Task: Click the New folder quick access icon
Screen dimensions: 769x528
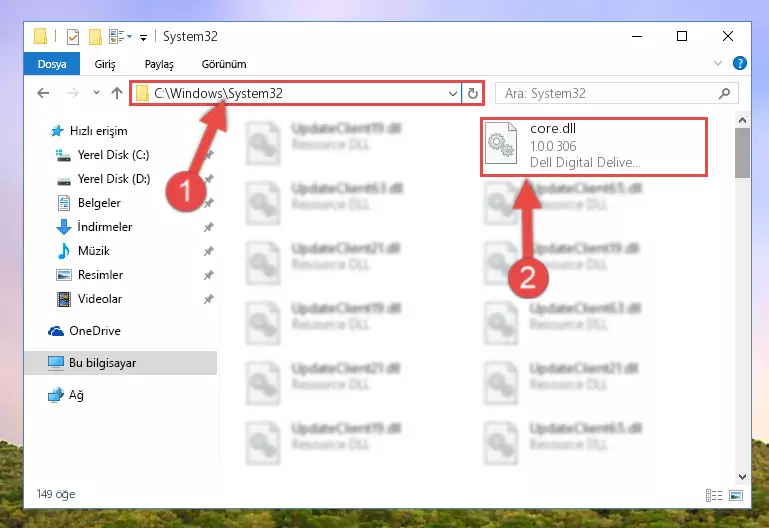Action: point(95,36)
